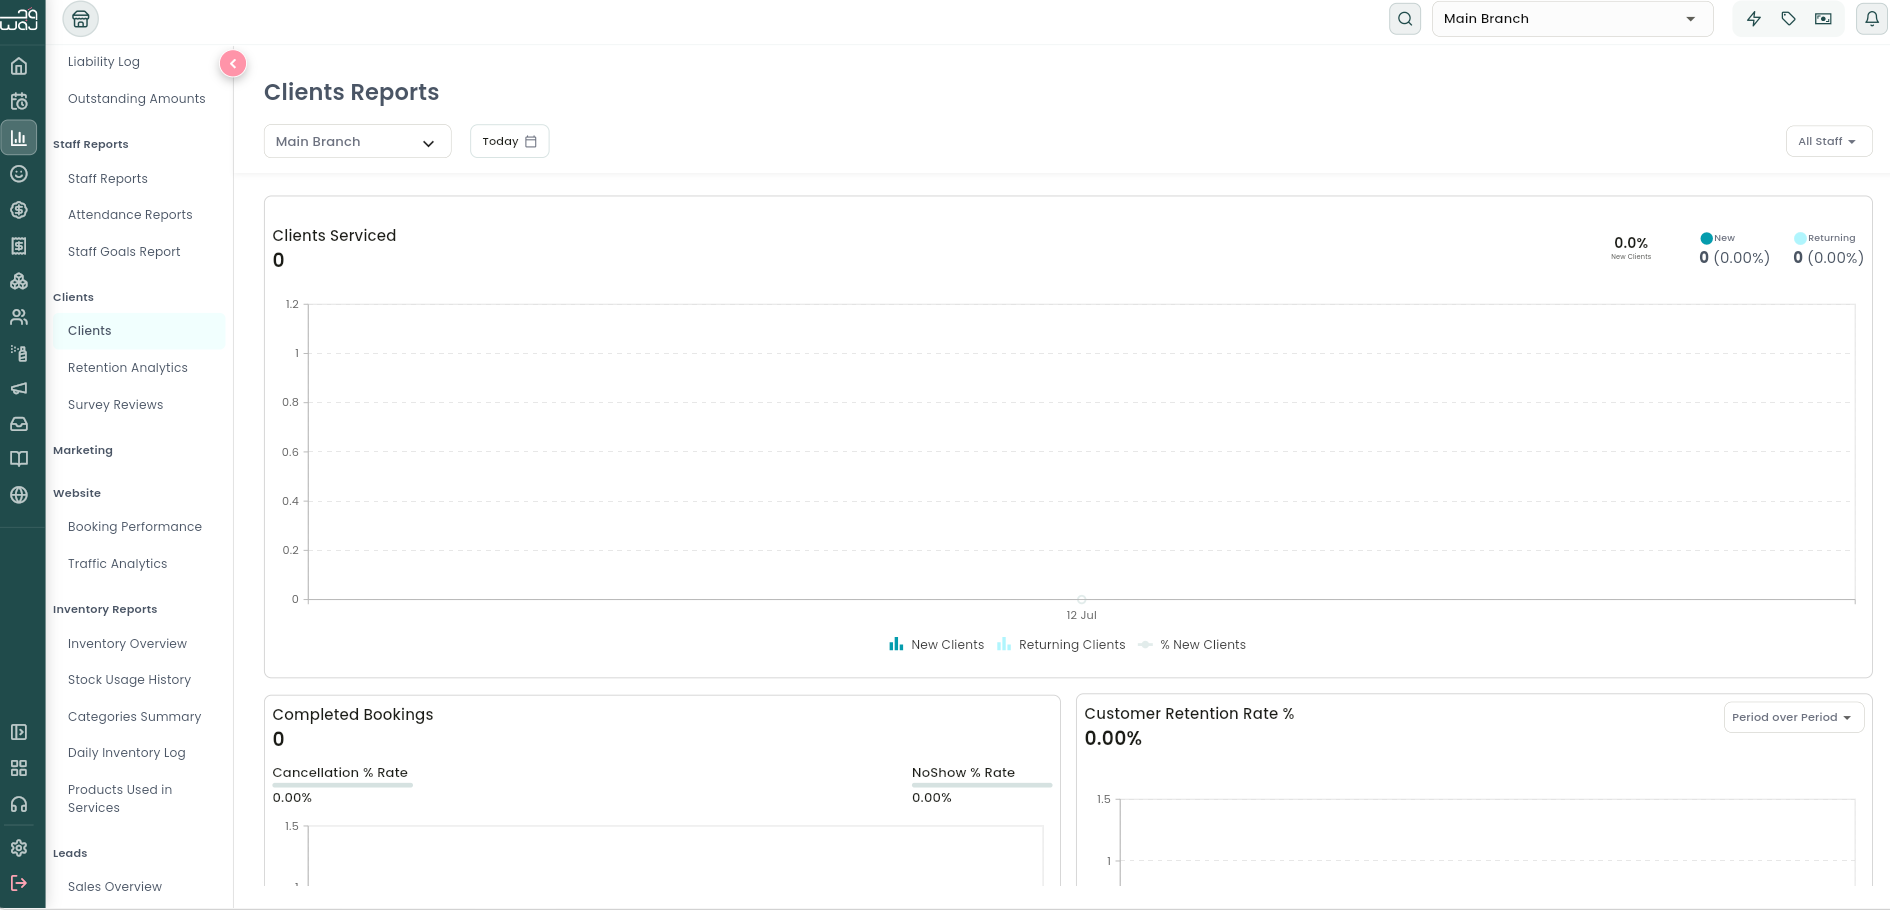The image size is (1890, 910).
Task: Open the inbox tray icon in the sidebar
Action: pos(19,424)
